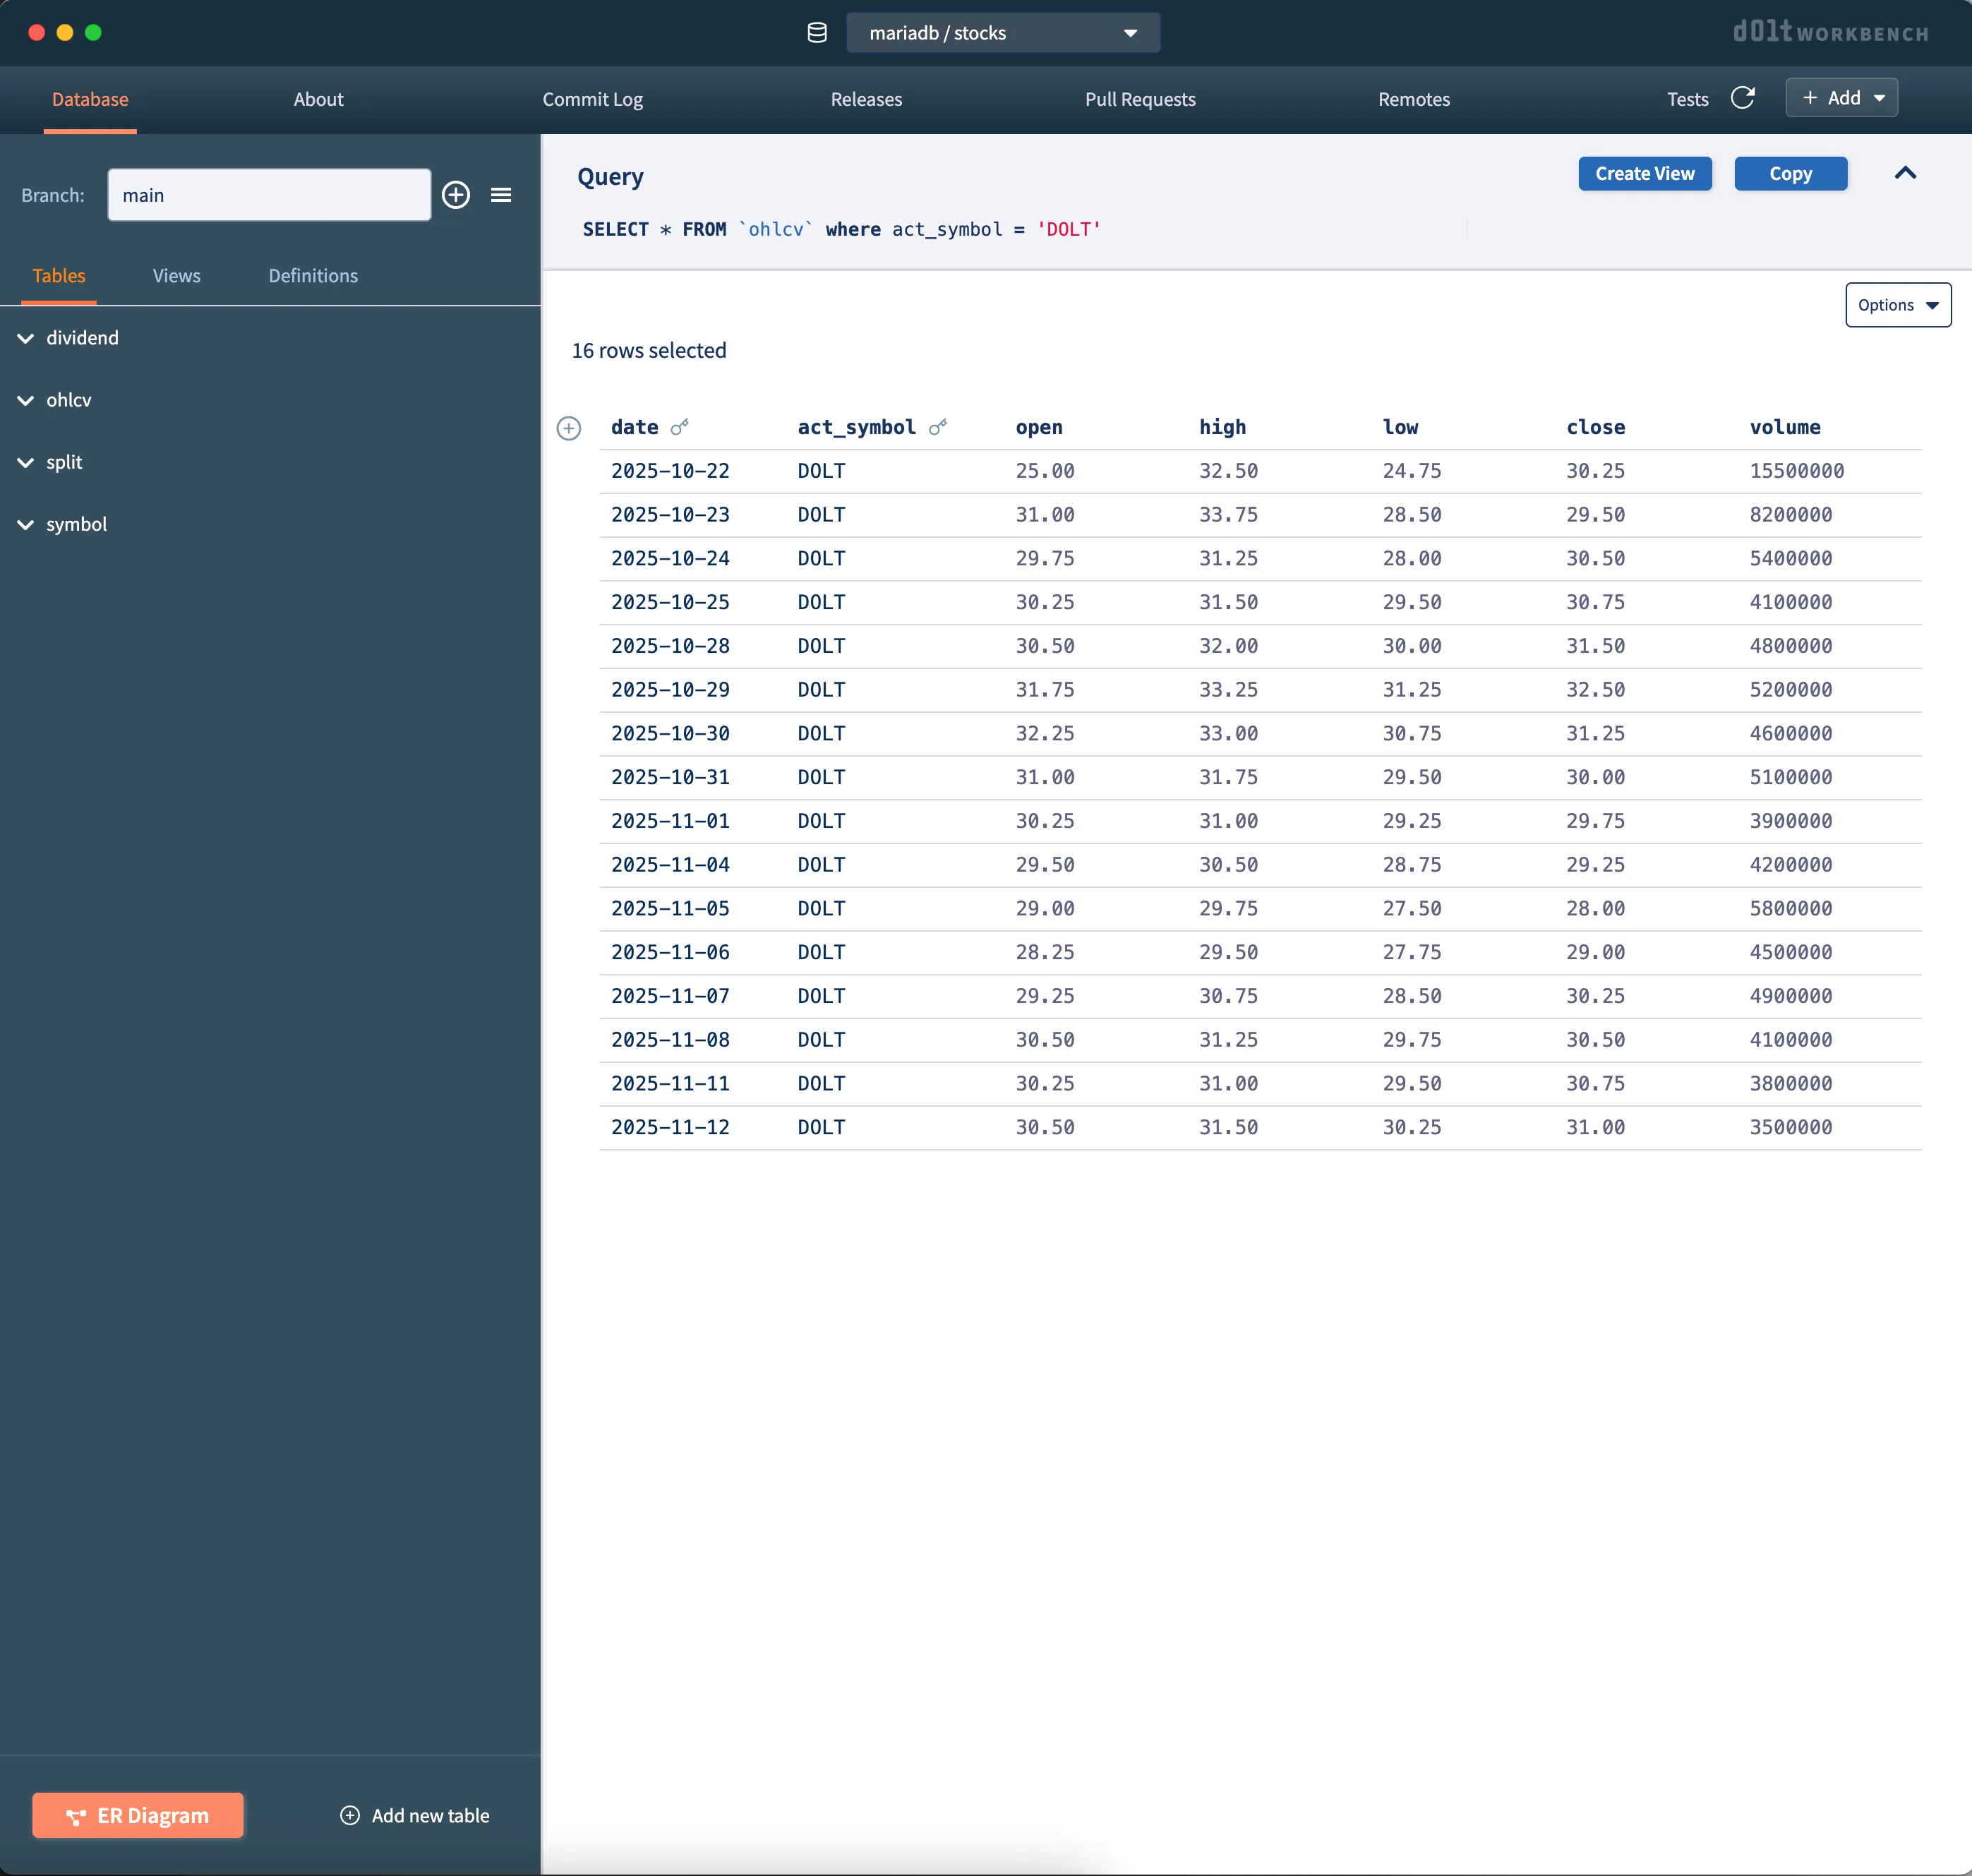Open the mariadb / stocks database selector

(x=1001, y=32)
